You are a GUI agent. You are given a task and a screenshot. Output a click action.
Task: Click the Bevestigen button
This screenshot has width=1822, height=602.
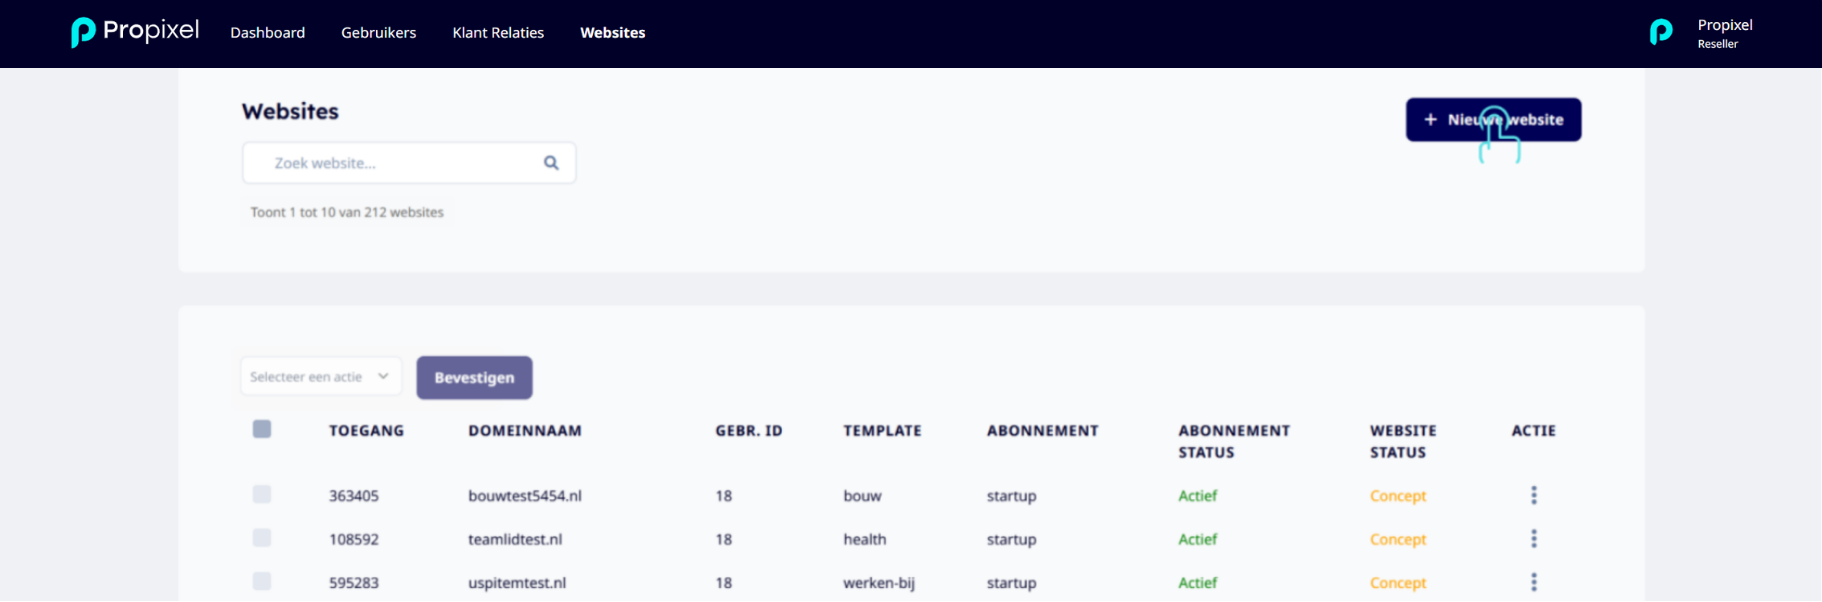pos(474,378)
